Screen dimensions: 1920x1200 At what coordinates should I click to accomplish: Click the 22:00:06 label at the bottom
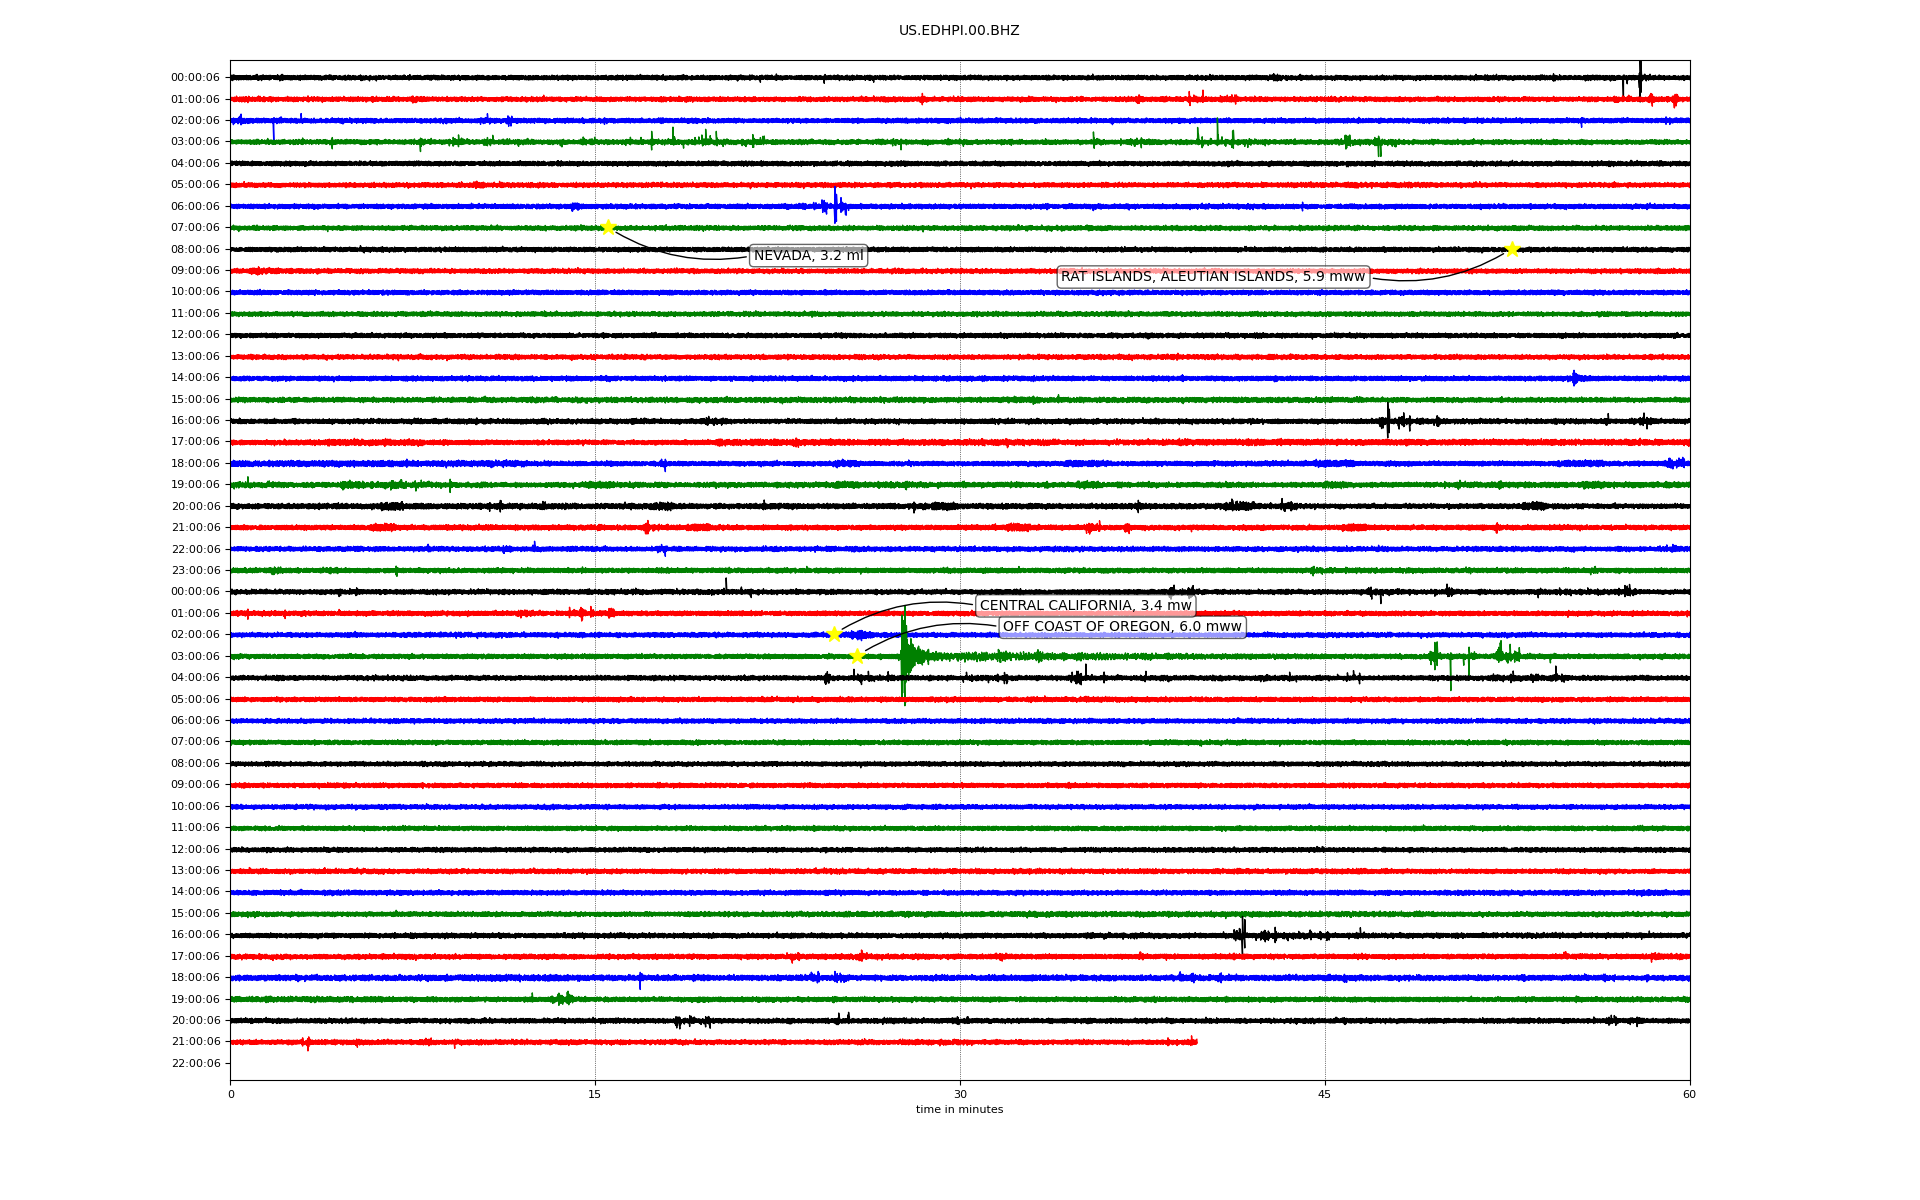pyautogui.click(x=195, y=1064)
